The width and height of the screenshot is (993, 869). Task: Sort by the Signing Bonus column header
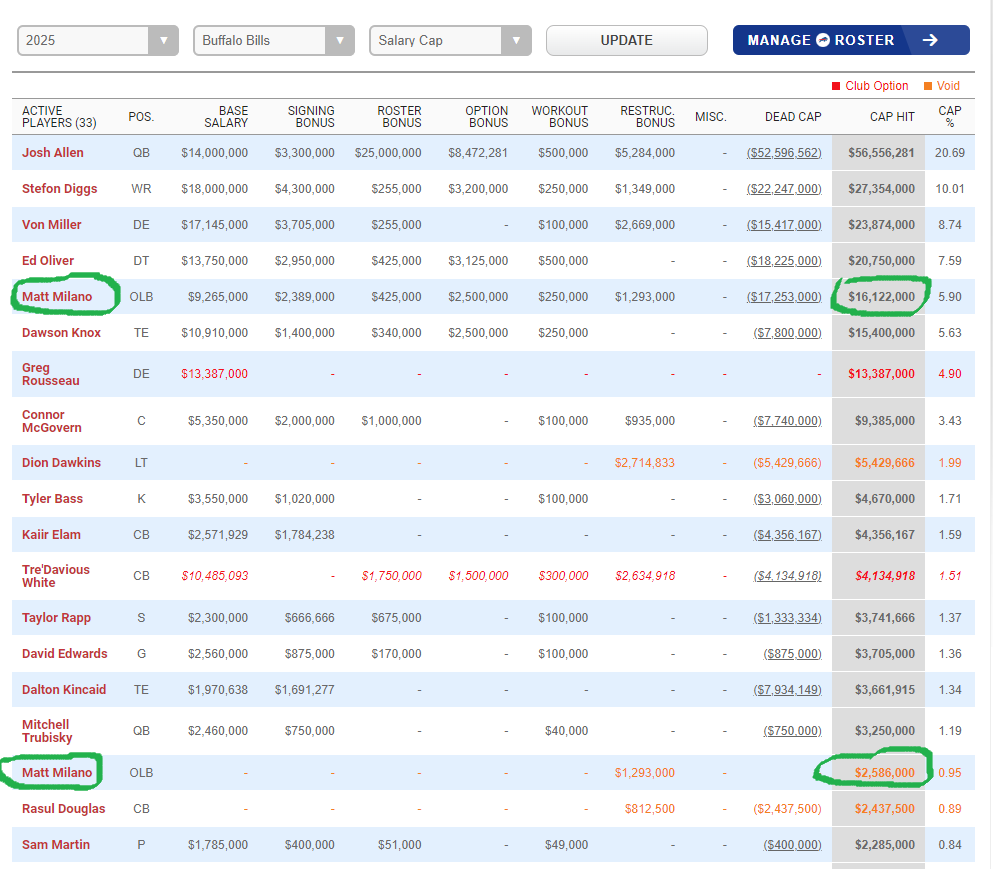311,117
